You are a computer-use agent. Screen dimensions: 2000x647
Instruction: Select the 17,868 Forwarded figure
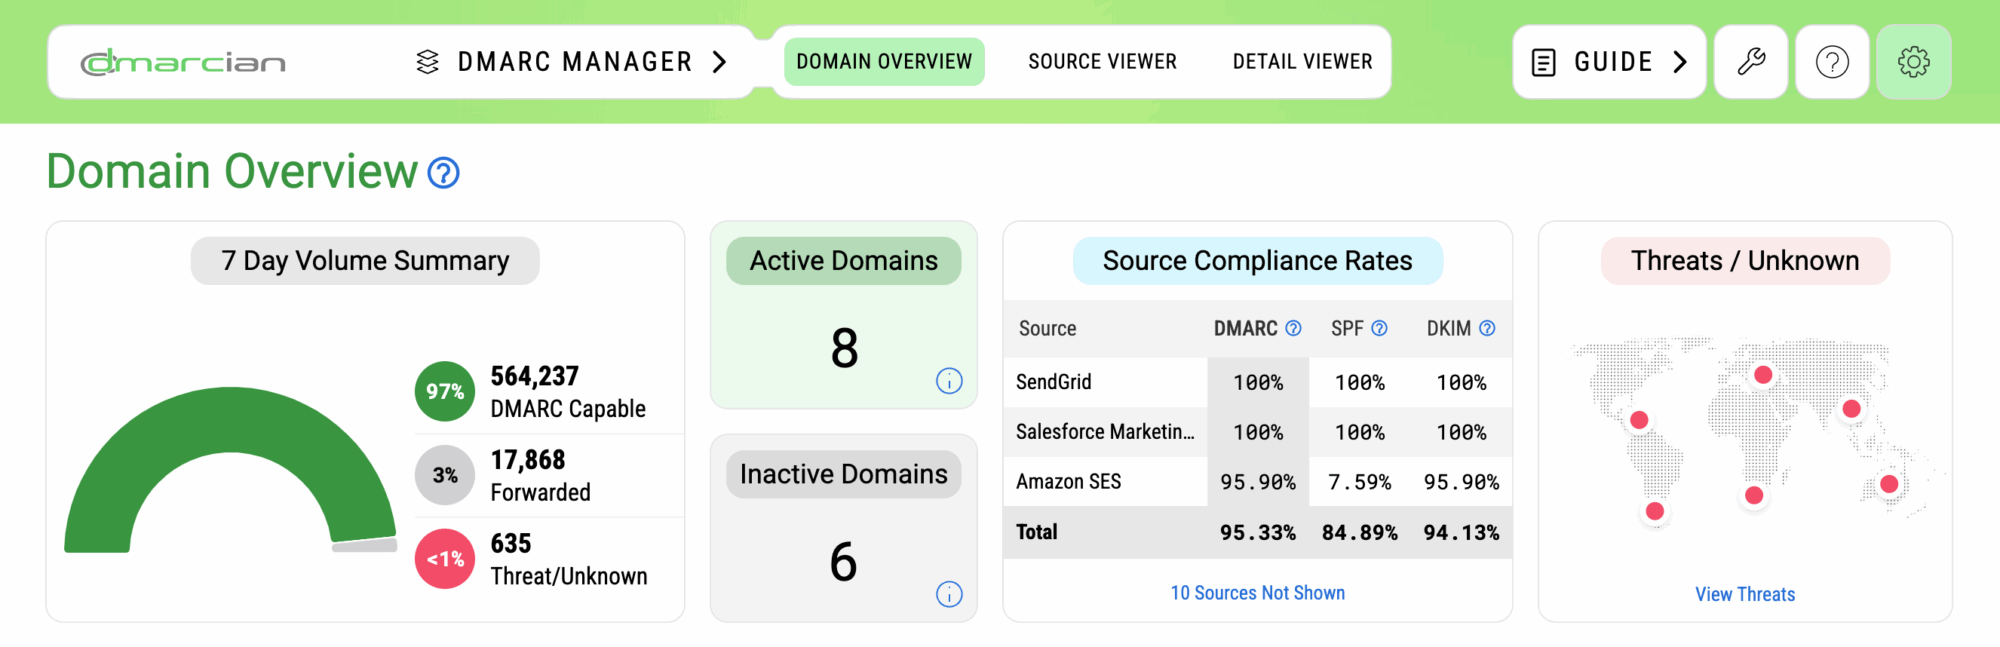[540, 476]
